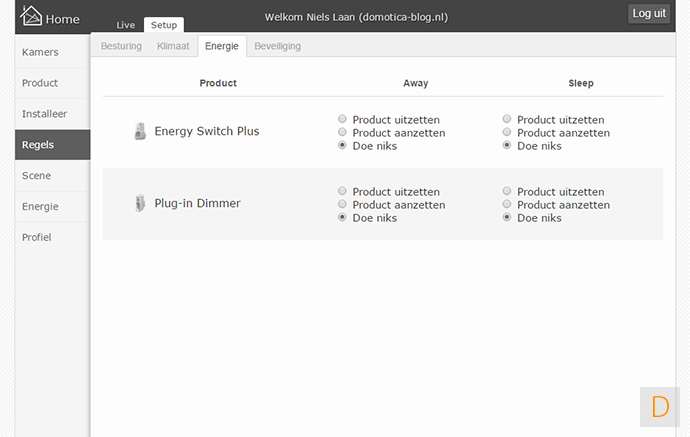
Task: Switch to the Besturing tab
Action: [x=121, y=46]
